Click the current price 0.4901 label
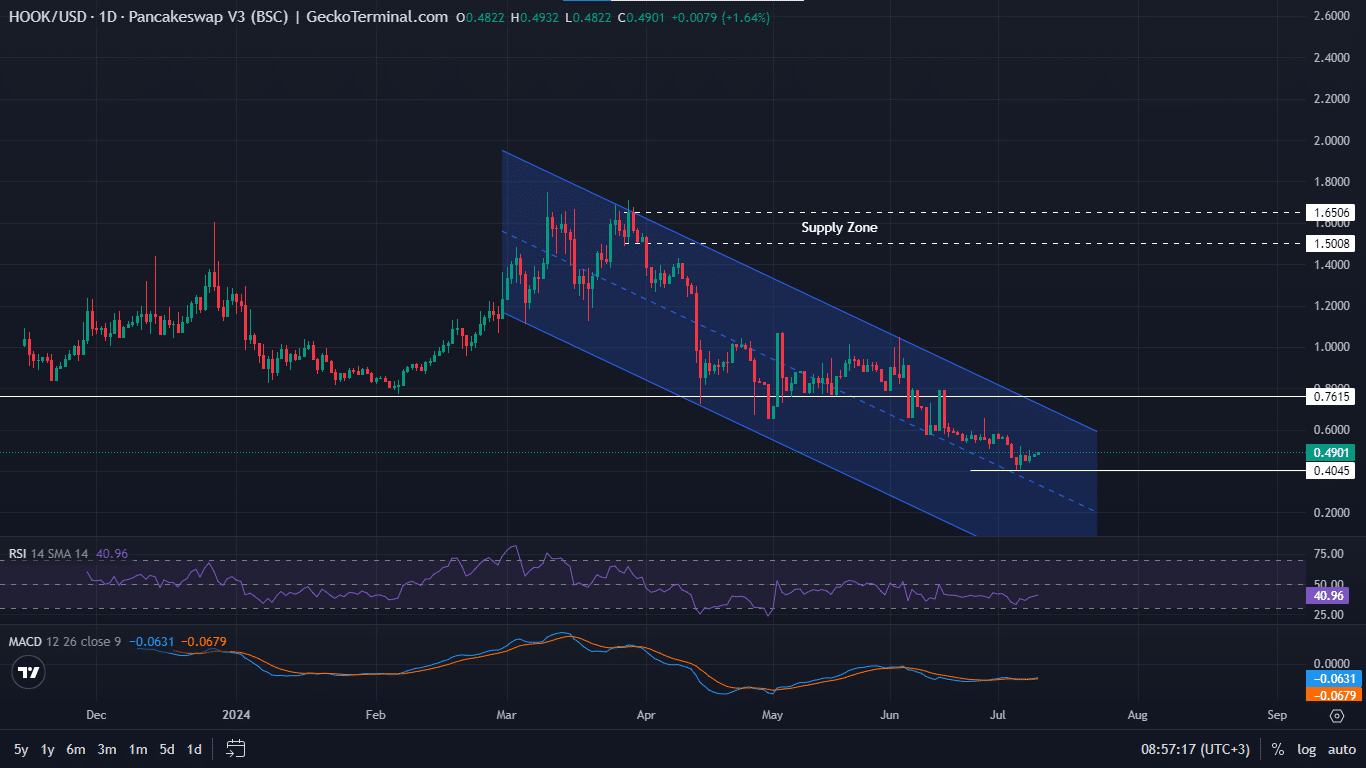Image resolution: width=1366 pixels, height=768 pixels. (1331, 452)
